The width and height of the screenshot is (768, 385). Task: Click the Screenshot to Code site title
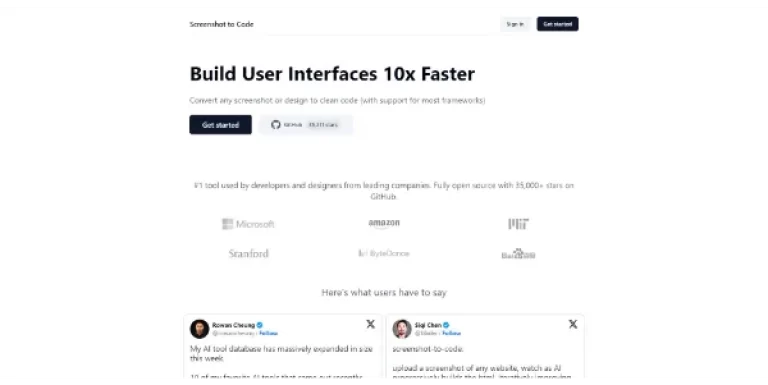pyautogui.click(x=221, y=24)
